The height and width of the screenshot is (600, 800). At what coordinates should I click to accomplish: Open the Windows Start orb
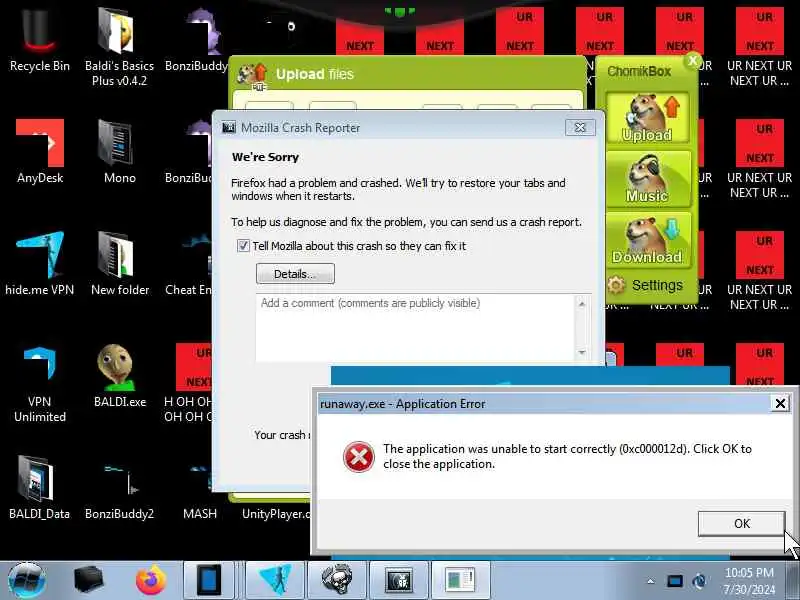point(27,580)
